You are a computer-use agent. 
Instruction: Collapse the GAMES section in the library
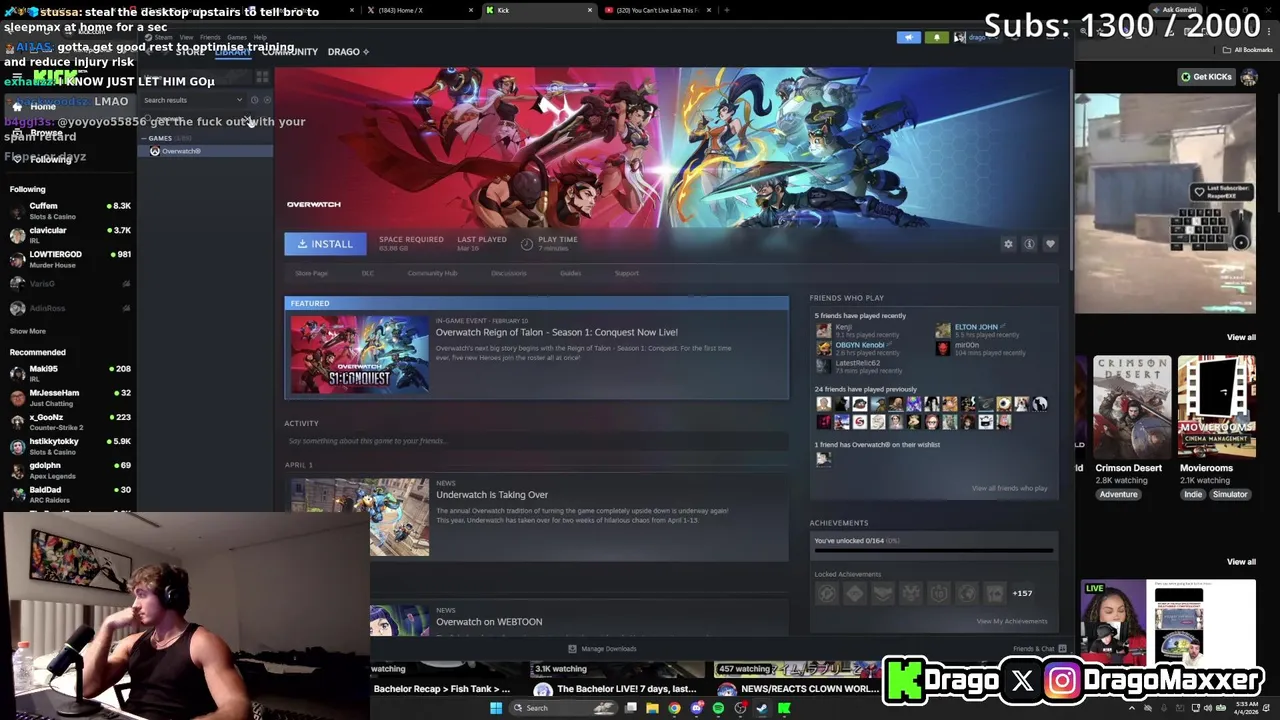pyautogui.click(x=144, y=138)
